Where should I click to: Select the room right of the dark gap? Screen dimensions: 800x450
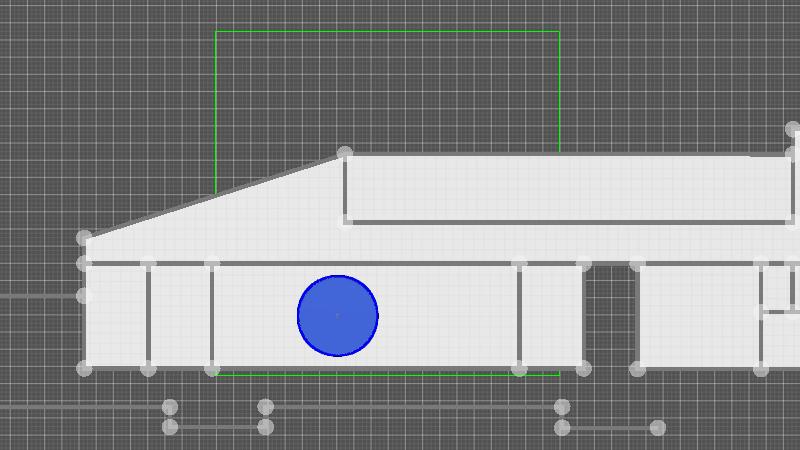[x=697, y=316]
